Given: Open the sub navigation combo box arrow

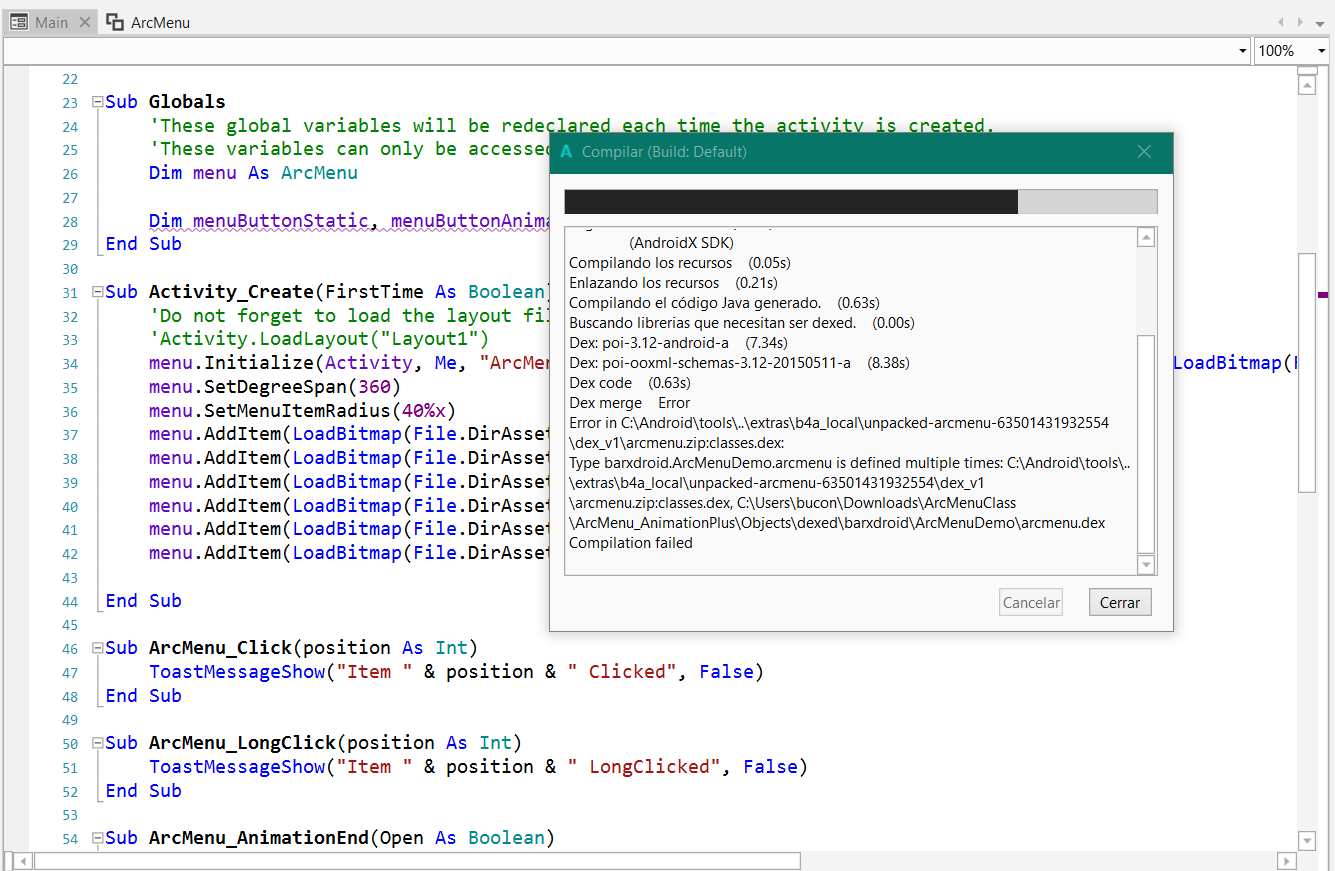Looking at the screenshot, I should click(x=1243, y=50).
